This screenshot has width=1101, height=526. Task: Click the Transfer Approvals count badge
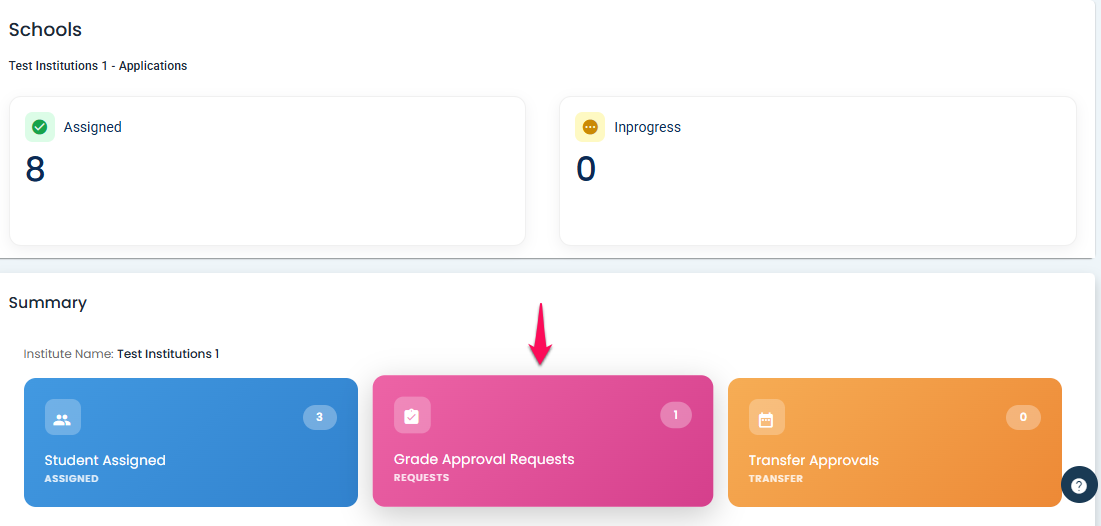tap(1023, 417)
